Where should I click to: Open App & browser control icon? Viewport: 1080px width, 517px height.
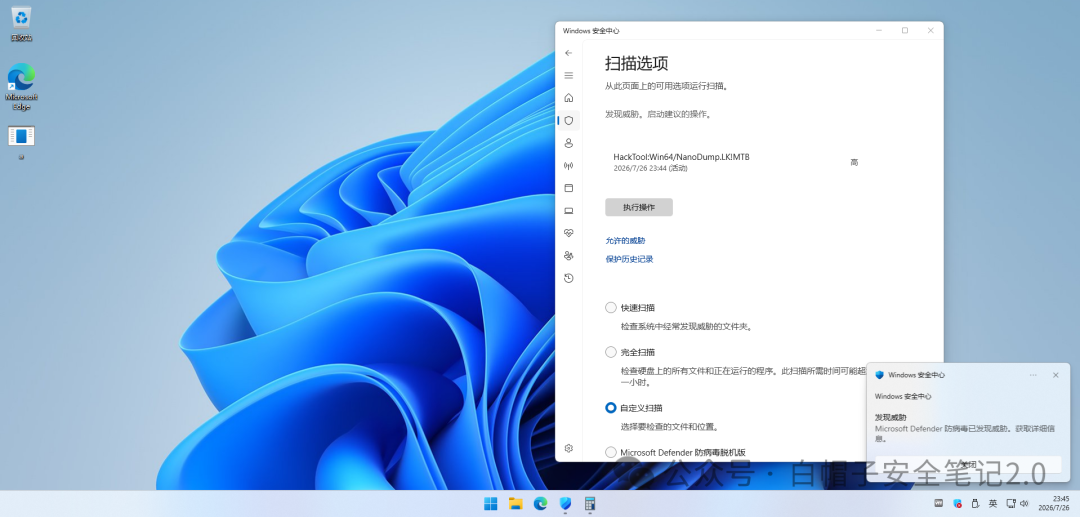tap(568, 188)
